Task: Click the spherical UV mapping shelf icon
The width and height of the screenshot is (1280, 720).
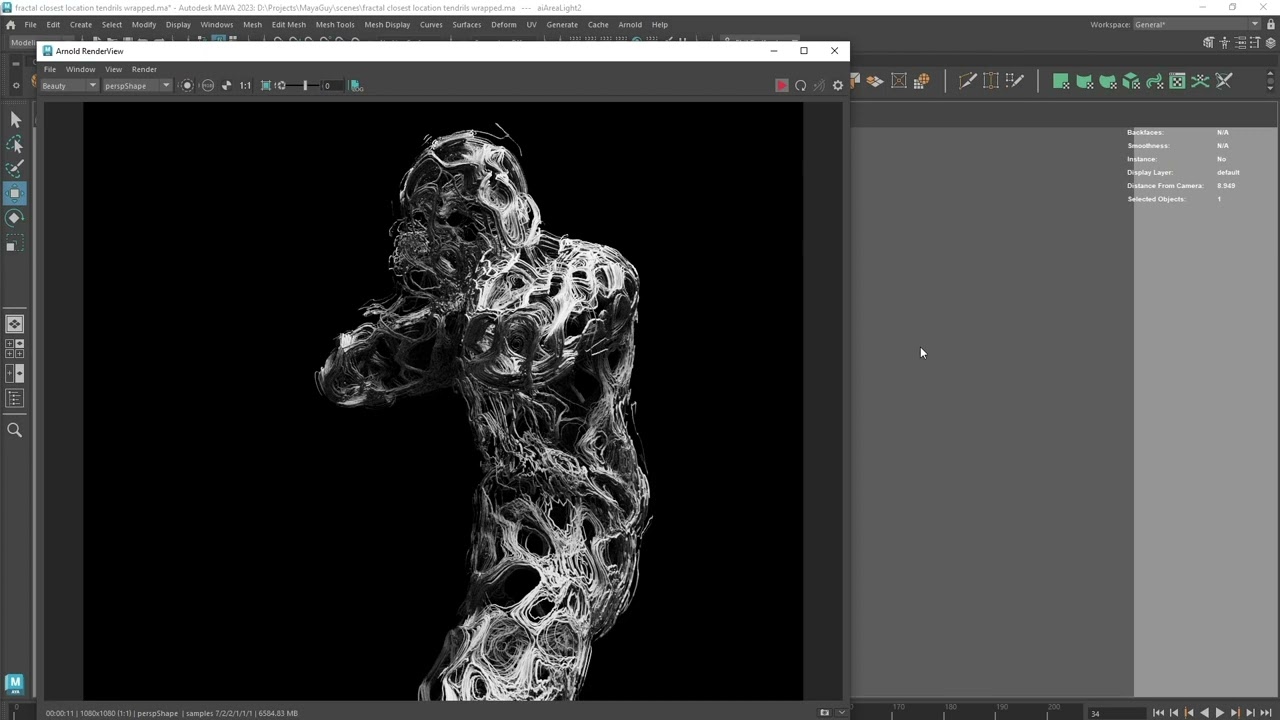Action: (x=922, y=81)
